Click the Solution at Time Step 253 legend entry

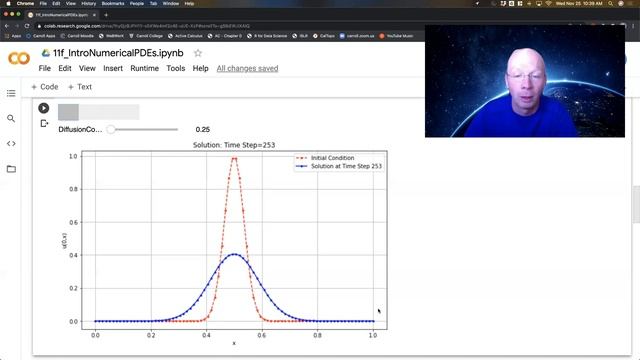tap(339, 166)
